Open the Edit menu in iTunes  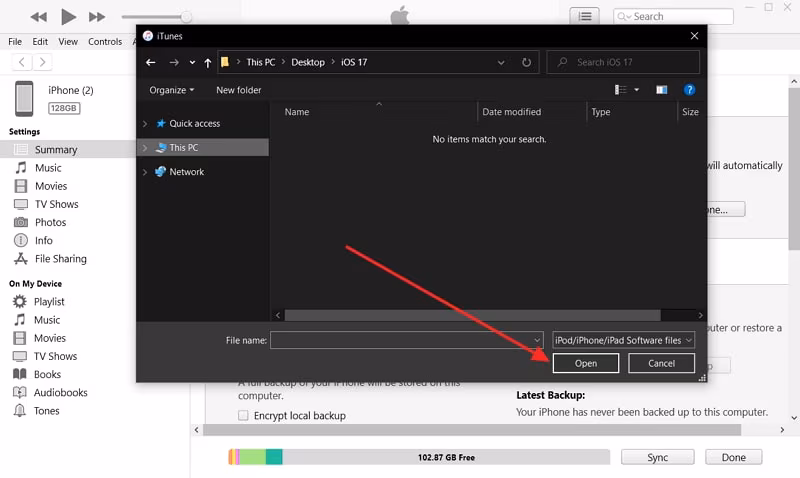pyautogui.click(x=40, y=42)
